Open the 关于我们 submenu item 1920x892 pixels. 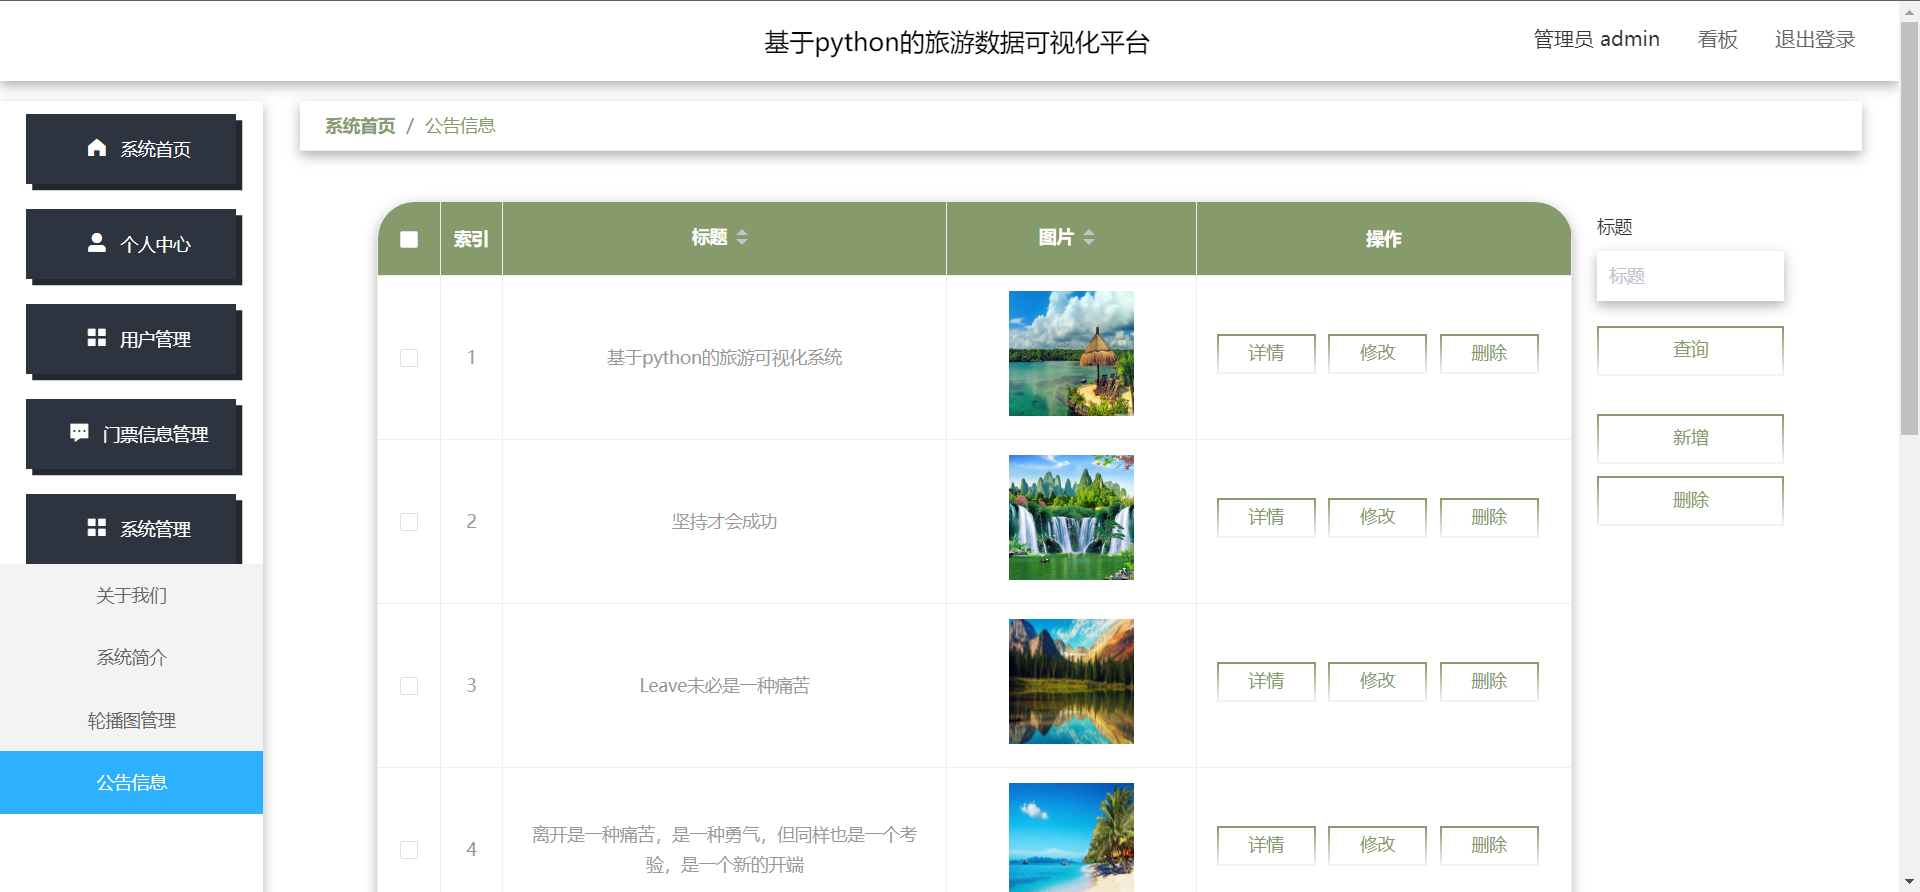[x=131, y=596]
